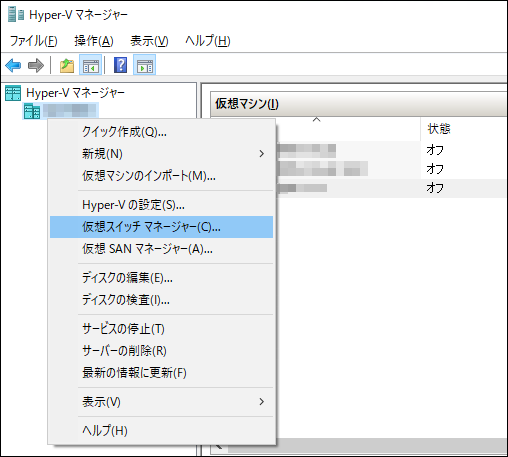Select Hyper-V マネージャー tree root label
Viewport: 508px width, 457px height.
pyautogui.click(x=75, y=93)
